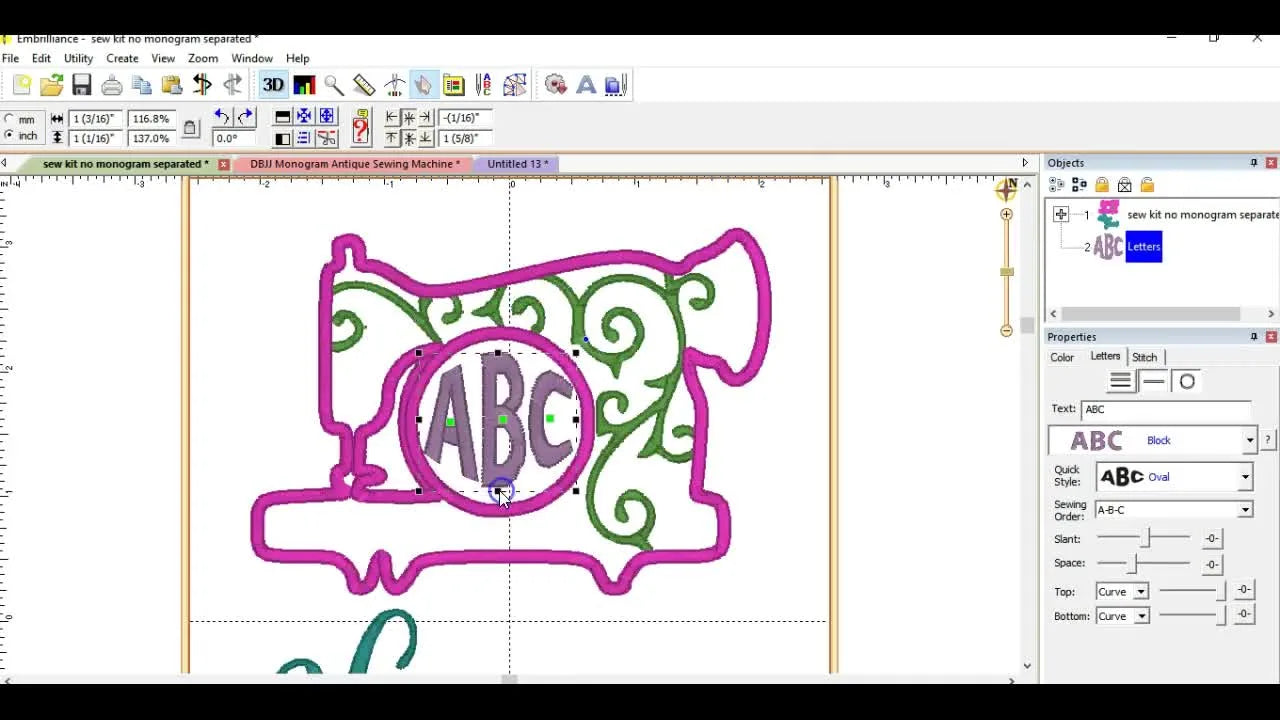Switch to DBJJ Monogram Antique Sewing Machine tab

355,164
